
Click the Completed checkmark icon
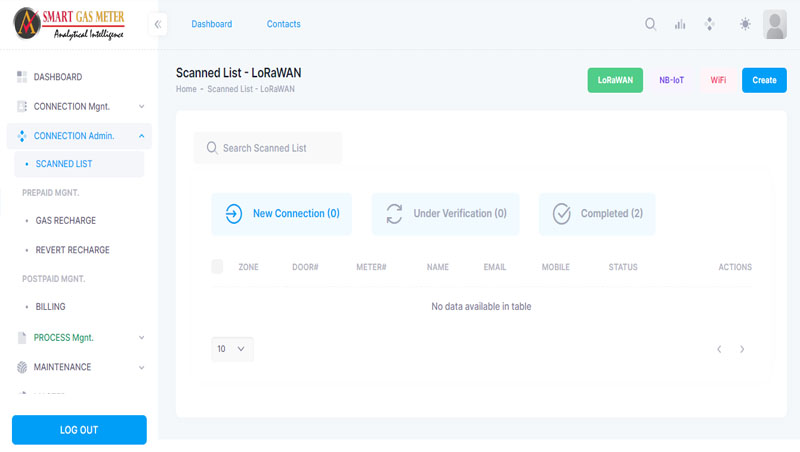[x=562, y=214]
